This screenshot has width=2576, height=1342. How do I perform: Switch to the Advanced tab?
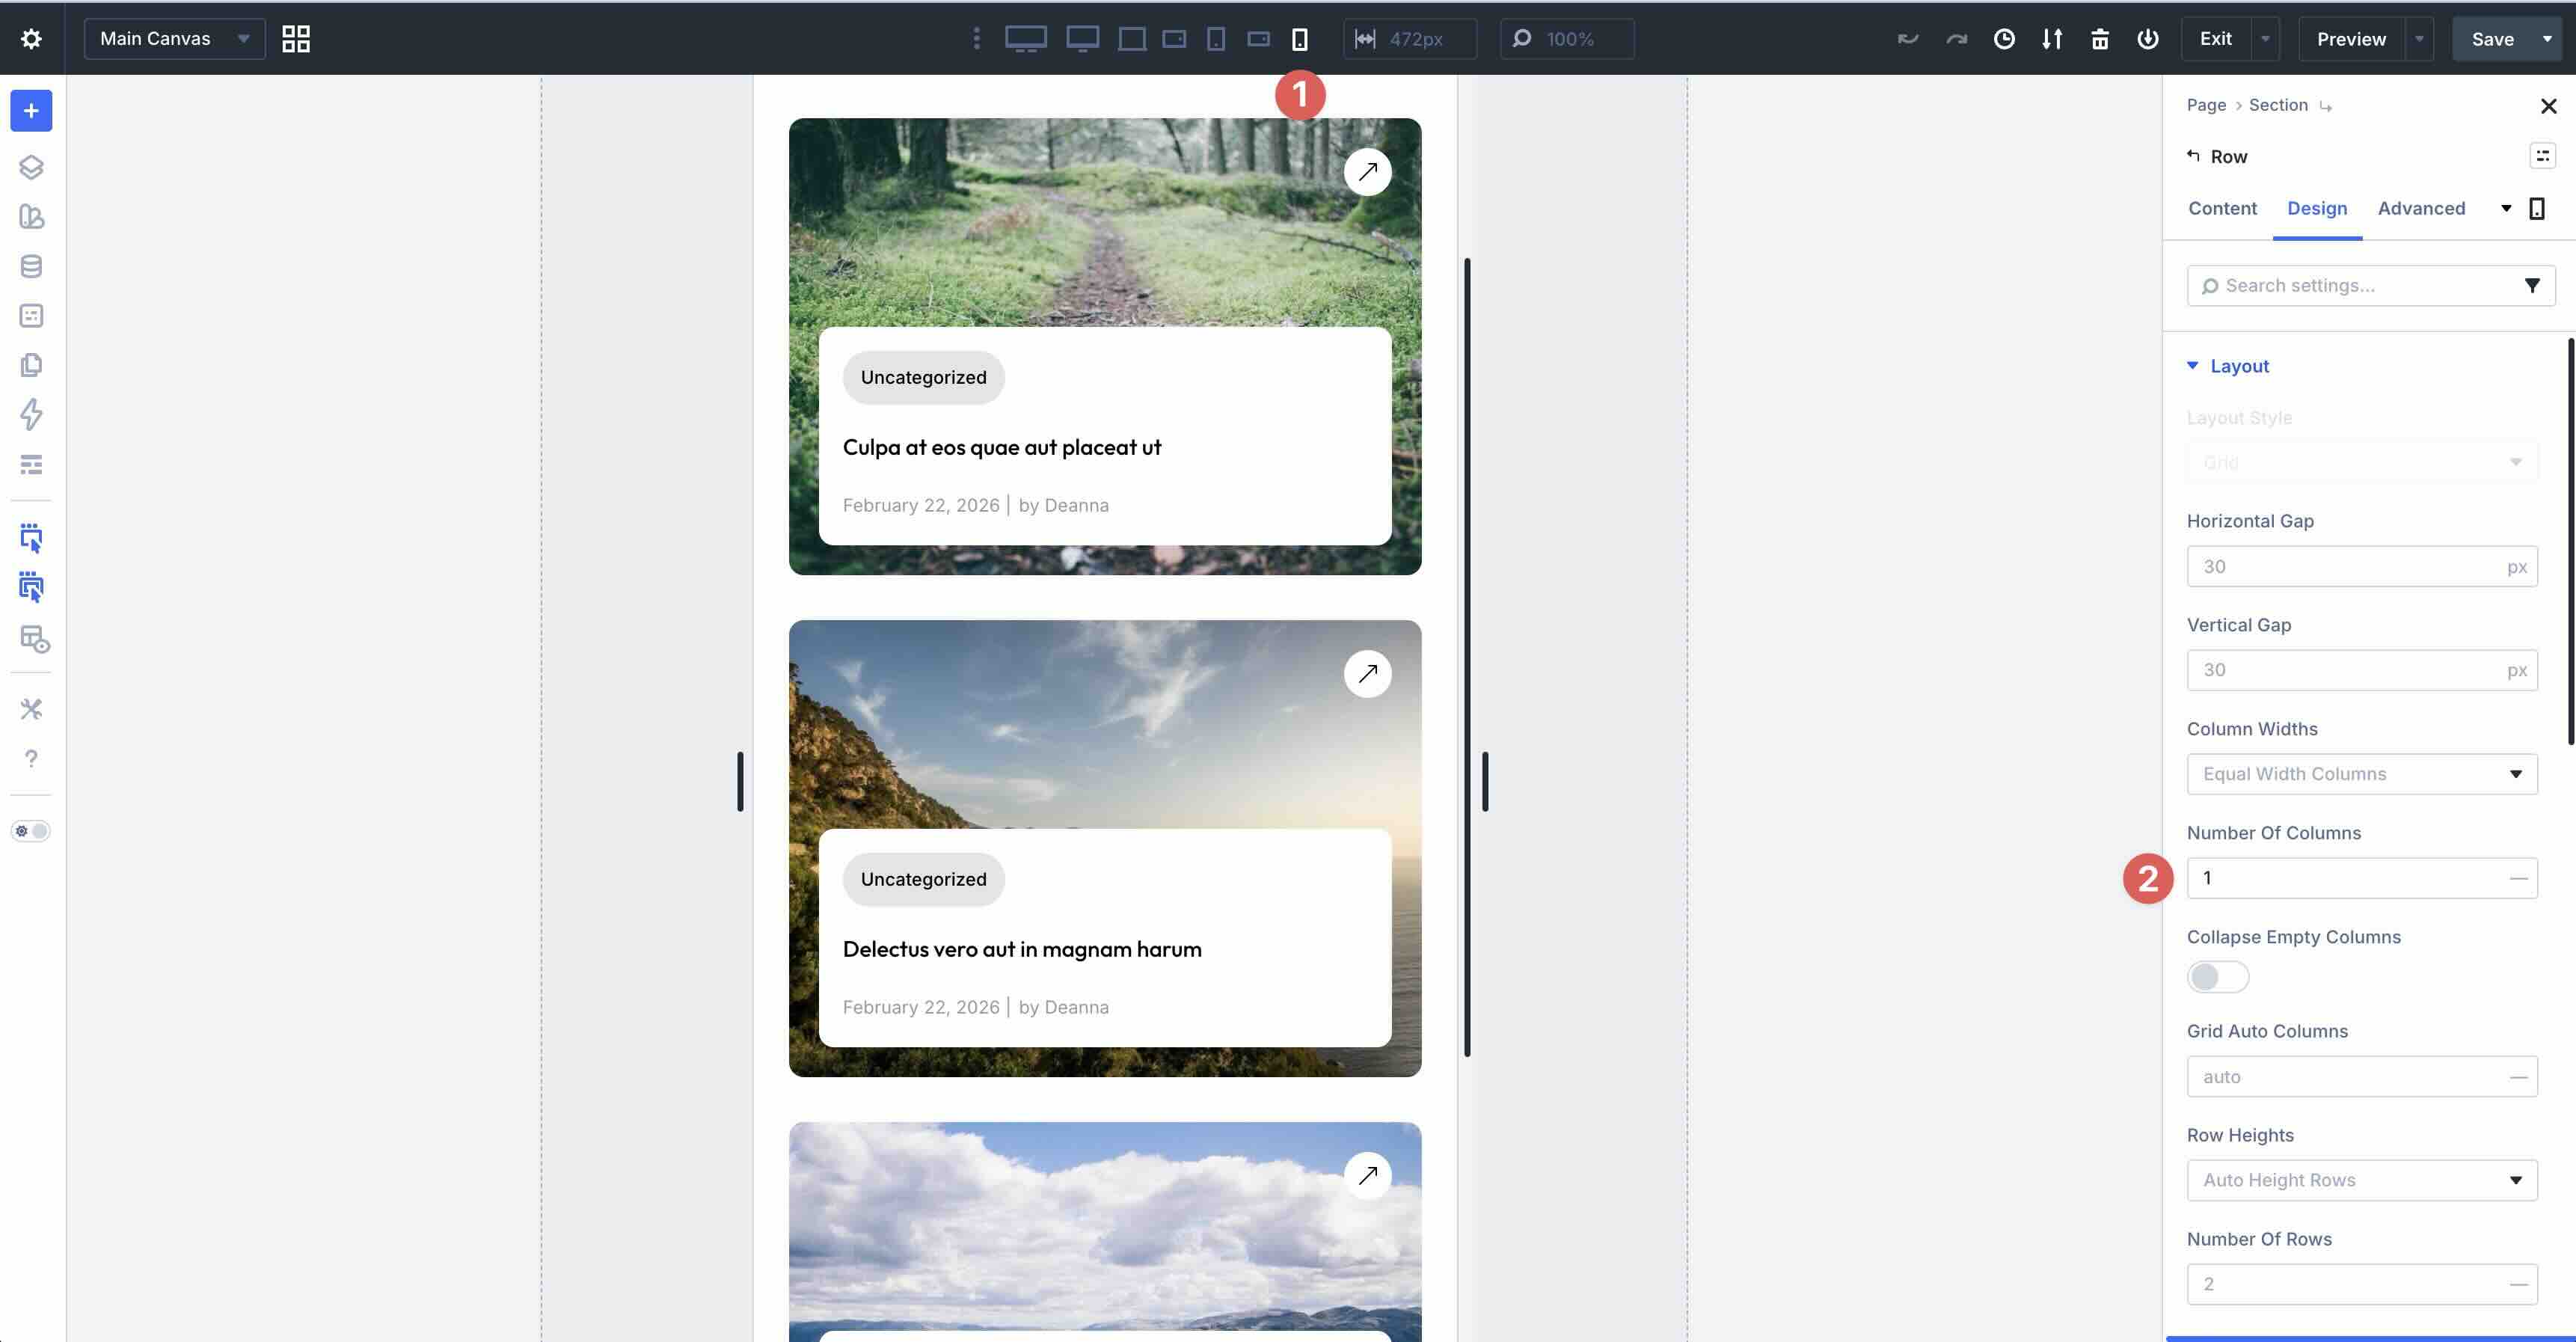coord(2421,208)
